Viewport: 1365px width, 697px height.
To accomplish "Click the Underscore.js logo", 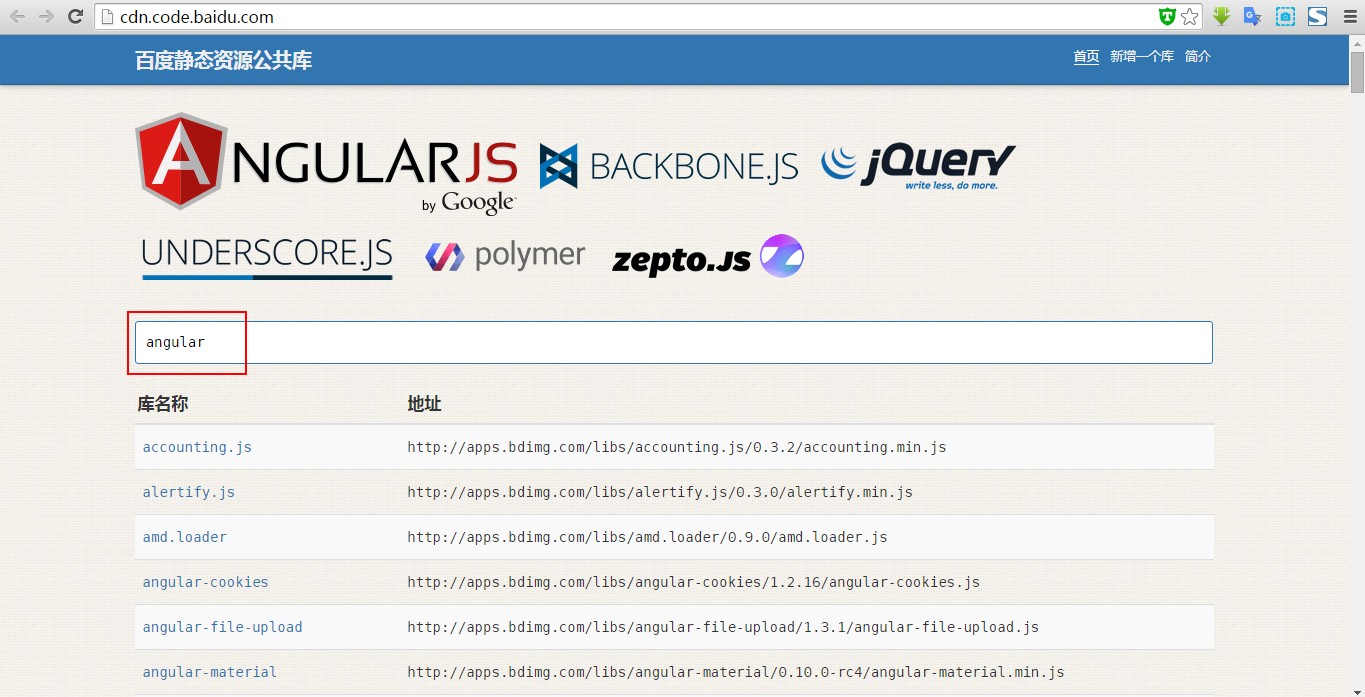I will [267, 257].
